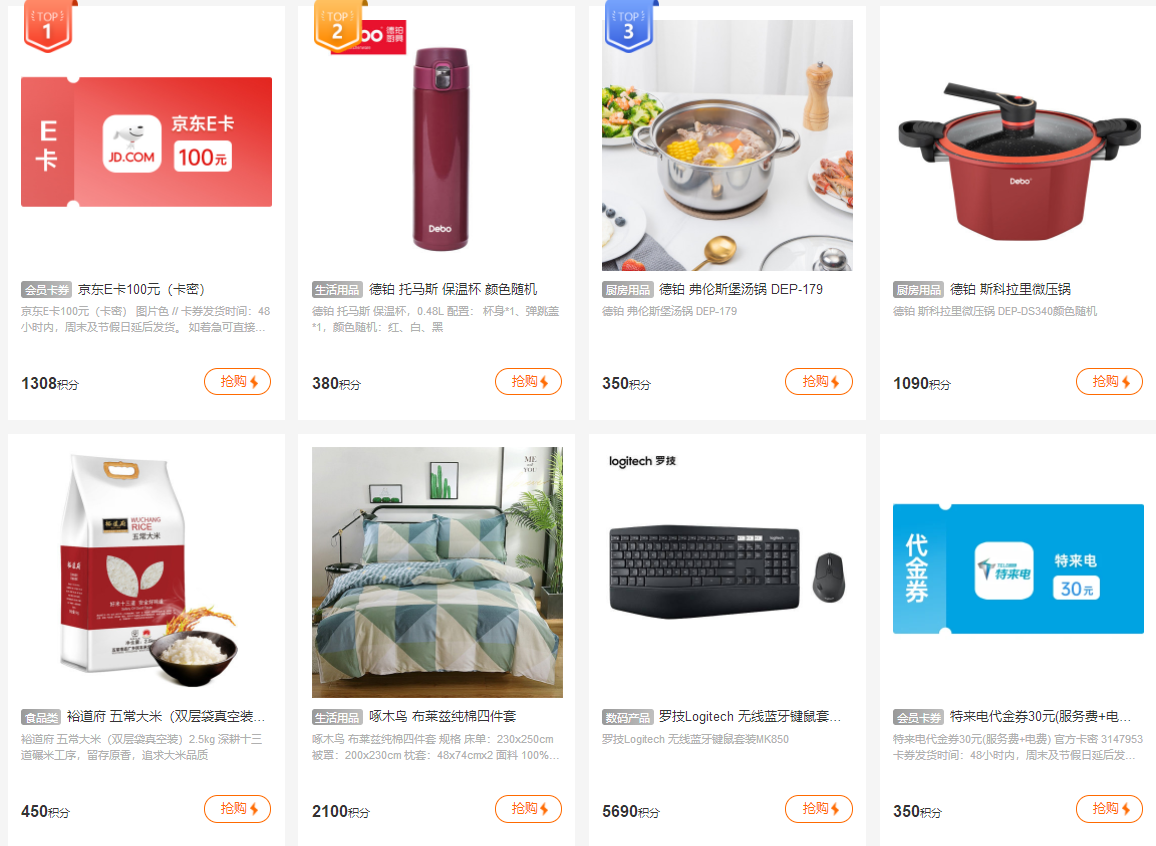Click 生活用品 tag on 啄木鸟四件套
The height and width of the screenshot is (846, 1156).
coord(337,717)
